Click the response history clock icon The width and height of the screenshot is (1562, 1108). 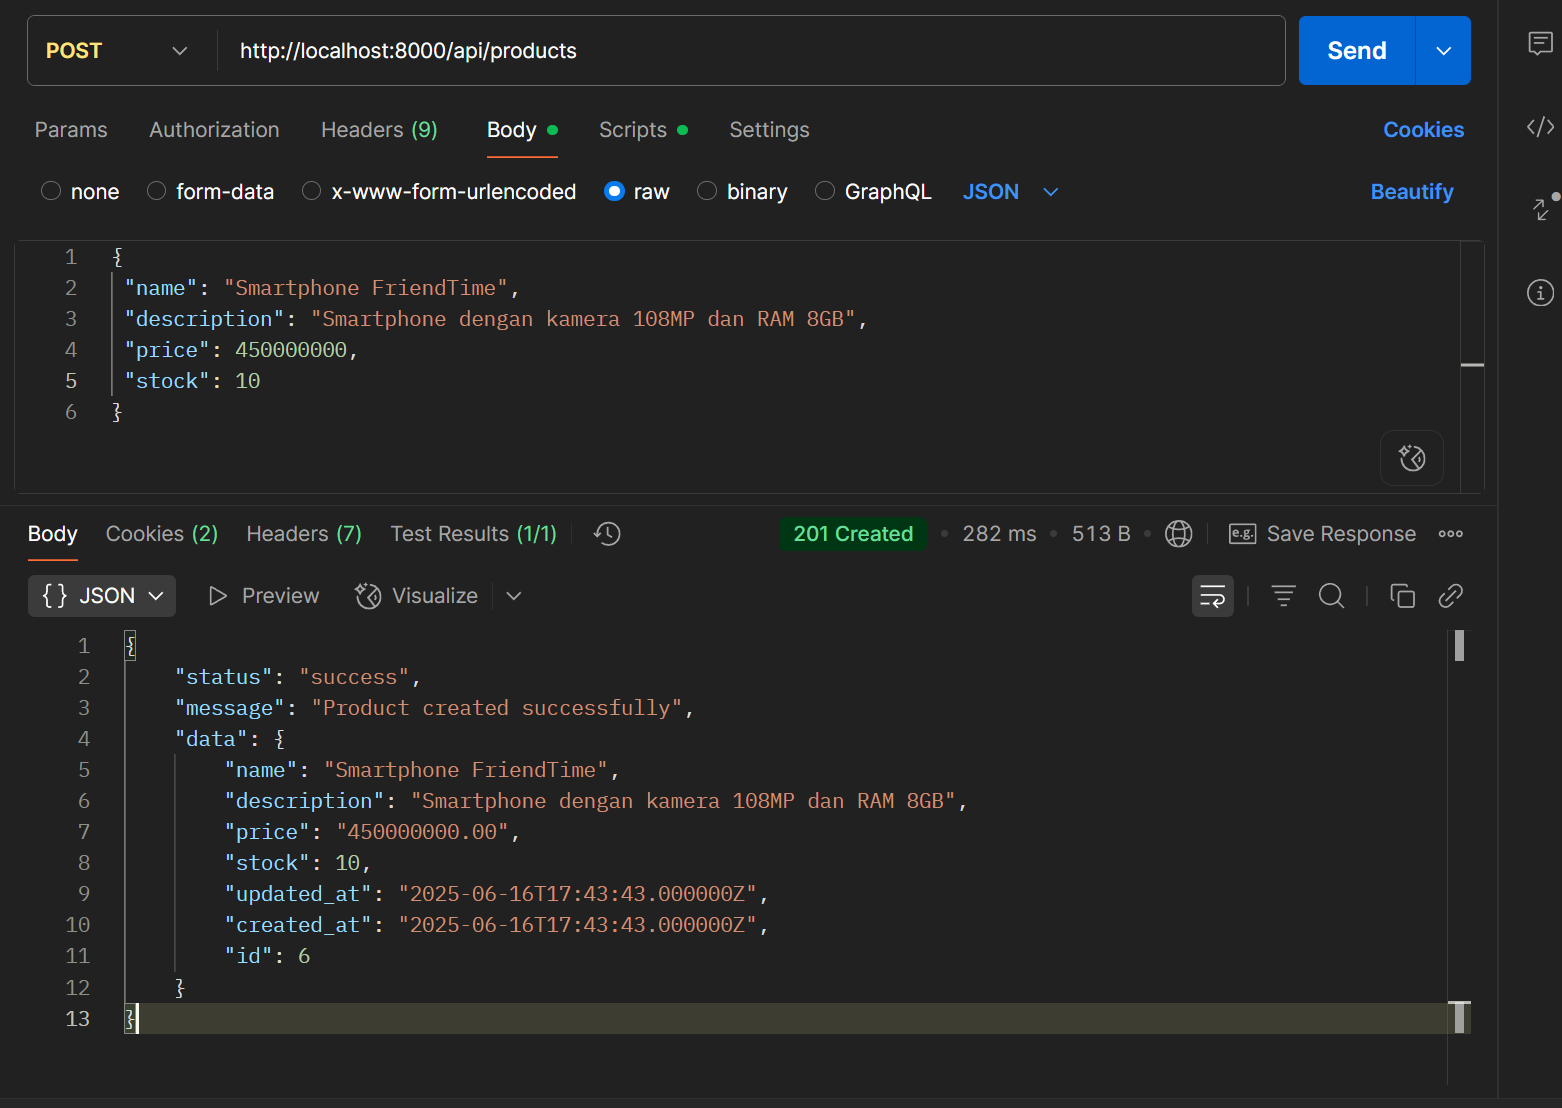coord(607,534)
